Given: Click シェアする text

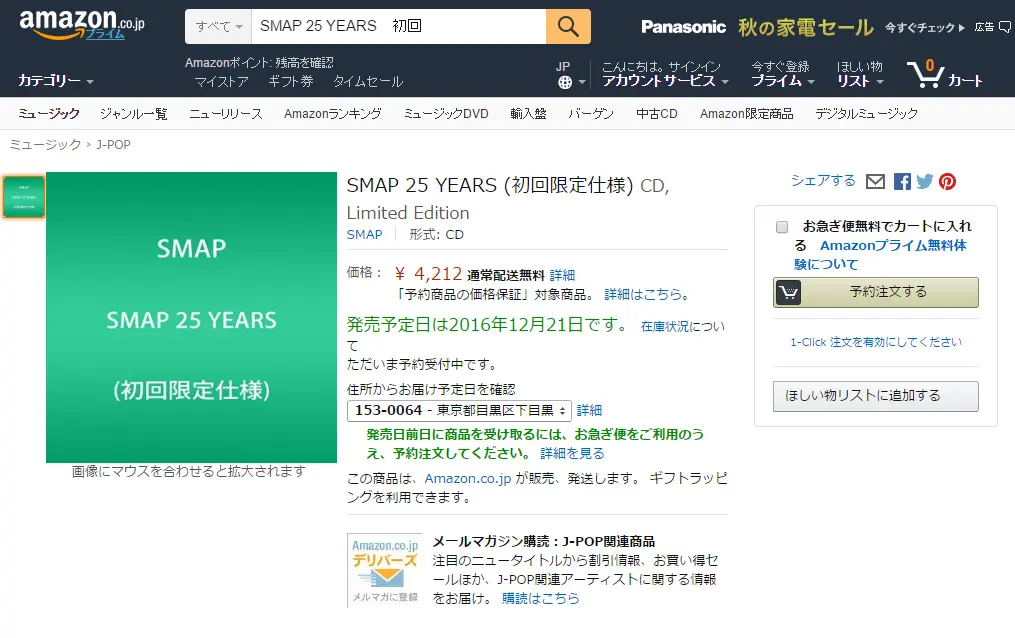Looking at the screenshot, I should 823,181.
